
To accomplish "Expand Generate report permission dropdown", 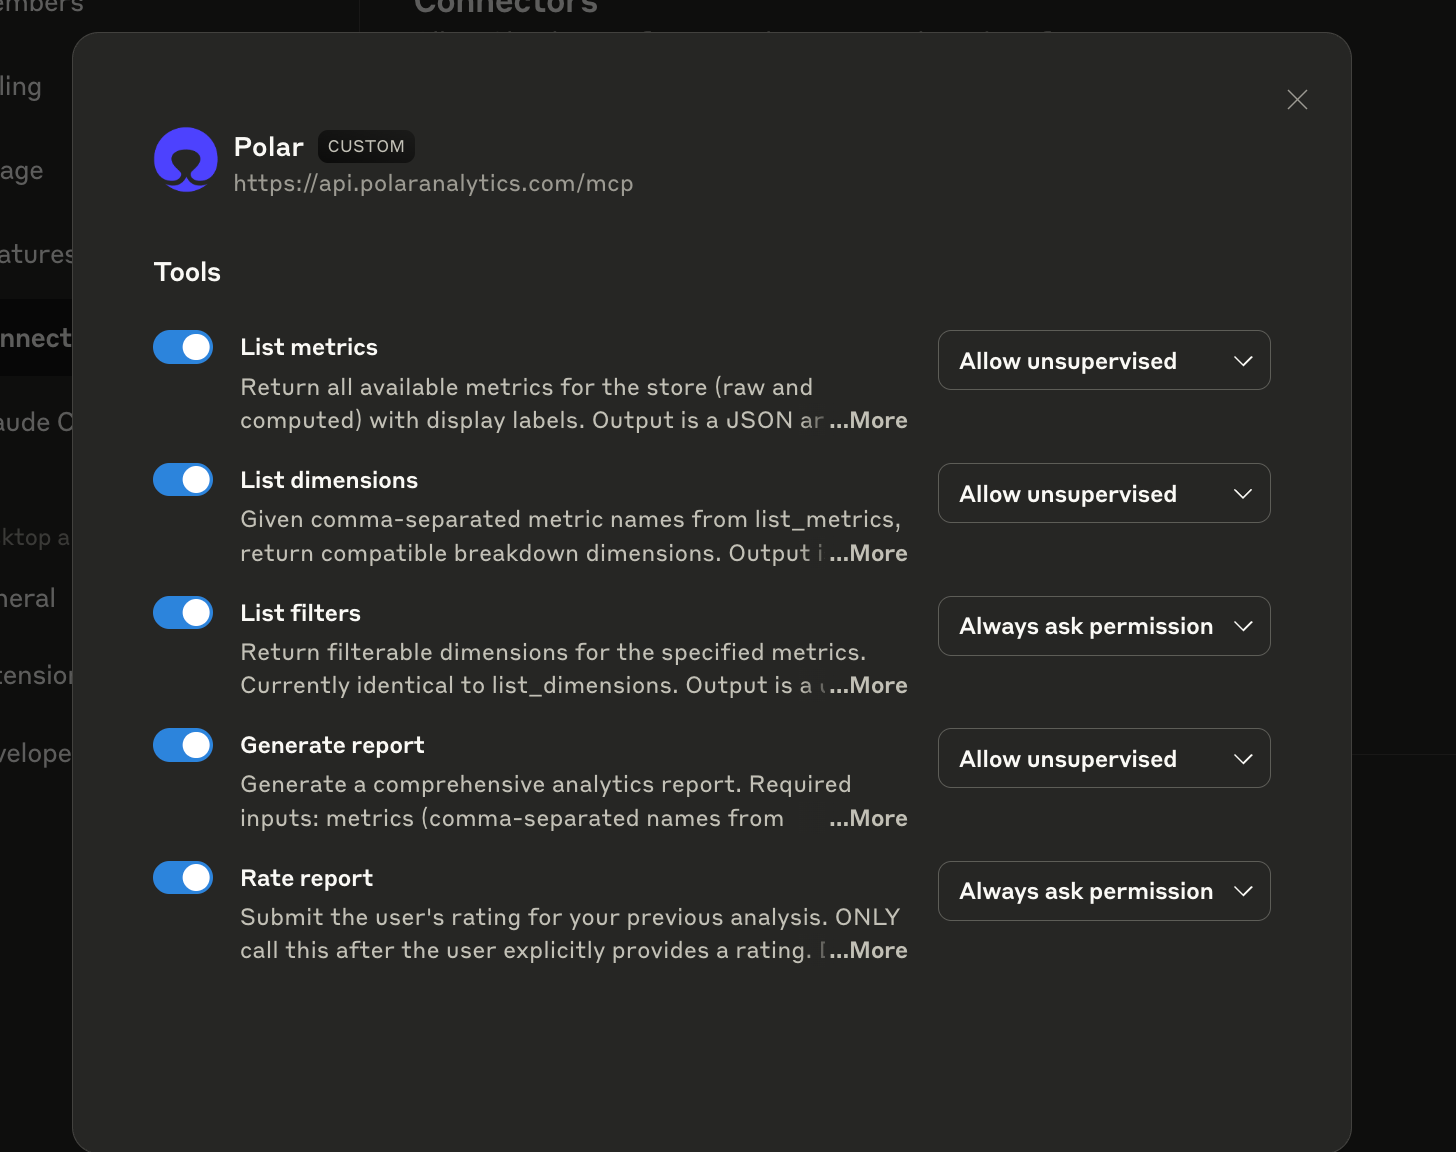I will [1104, 758].
